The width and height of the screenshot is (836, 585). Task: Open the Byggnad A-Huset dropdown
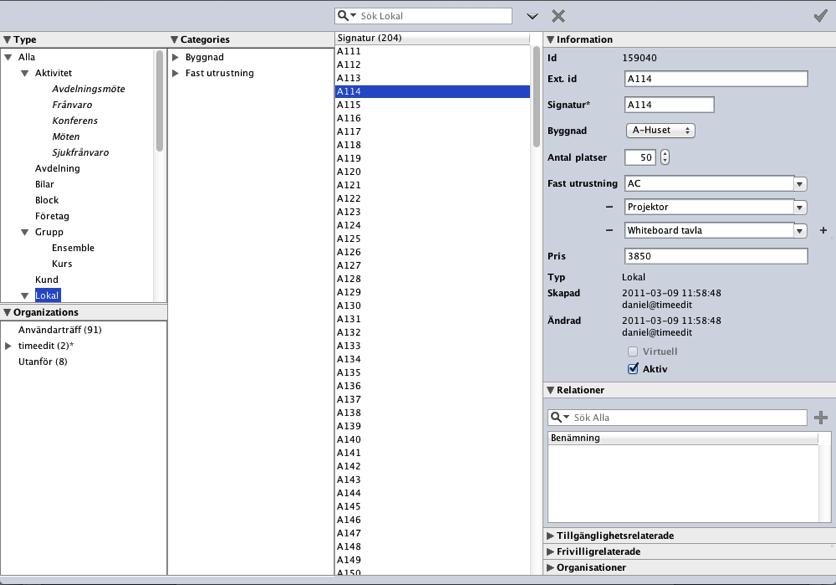pyautogui.click(x=660, y=130)
